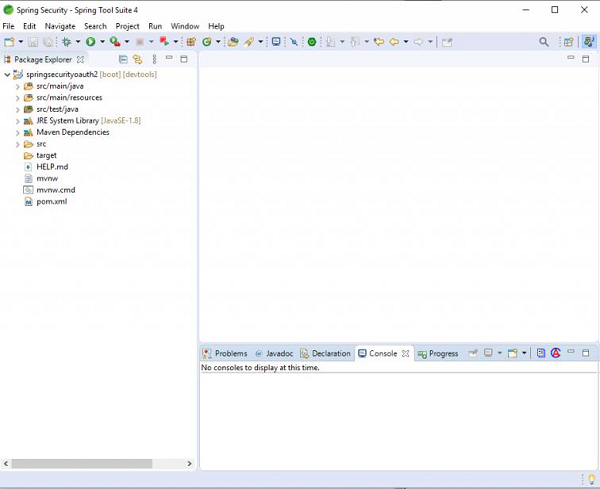Close the Package Explorer tab
The width and height of the screenshot is (600, 489).
pos(80,59)
